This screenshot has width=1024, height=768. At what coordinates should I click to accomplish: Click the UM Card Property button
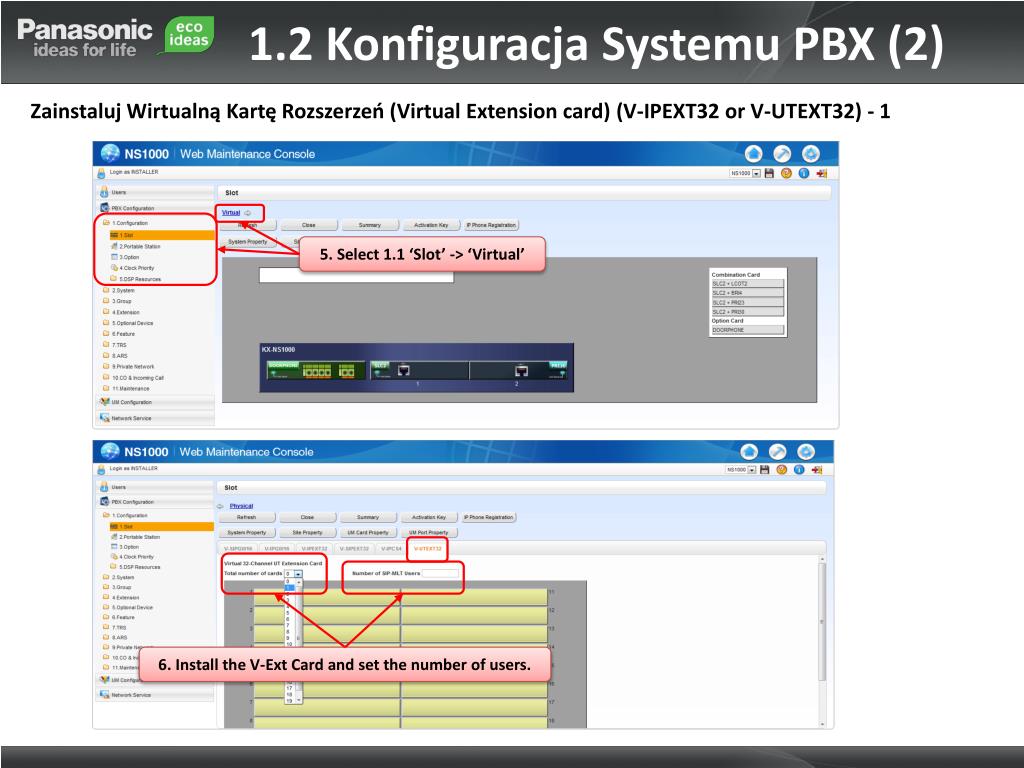(368, 532)
